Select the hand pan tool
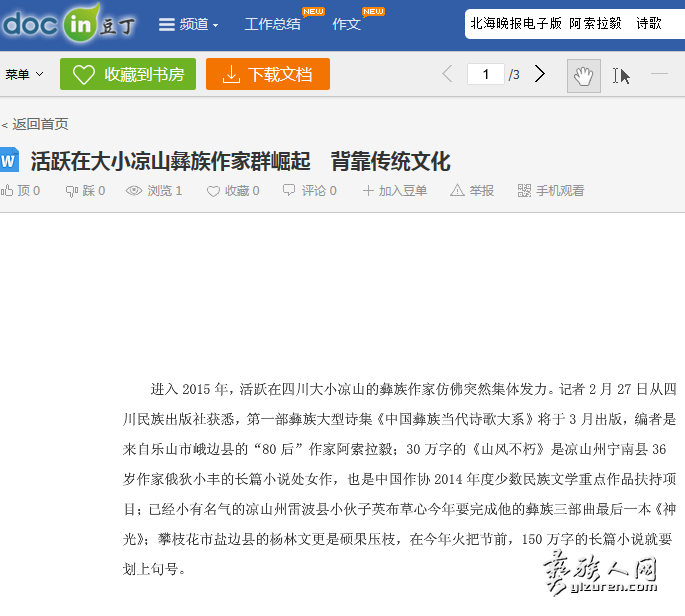Image resolution: width=685 pixels, height=616 pixels. [x=584, y=75]
